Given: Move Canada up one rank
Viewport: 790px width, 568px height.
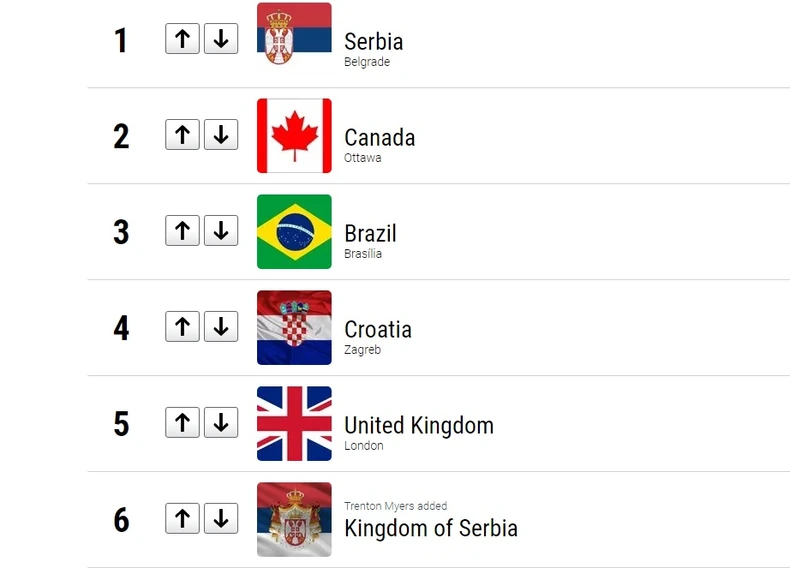Looking at the screenshot, I should pos(182,135).
